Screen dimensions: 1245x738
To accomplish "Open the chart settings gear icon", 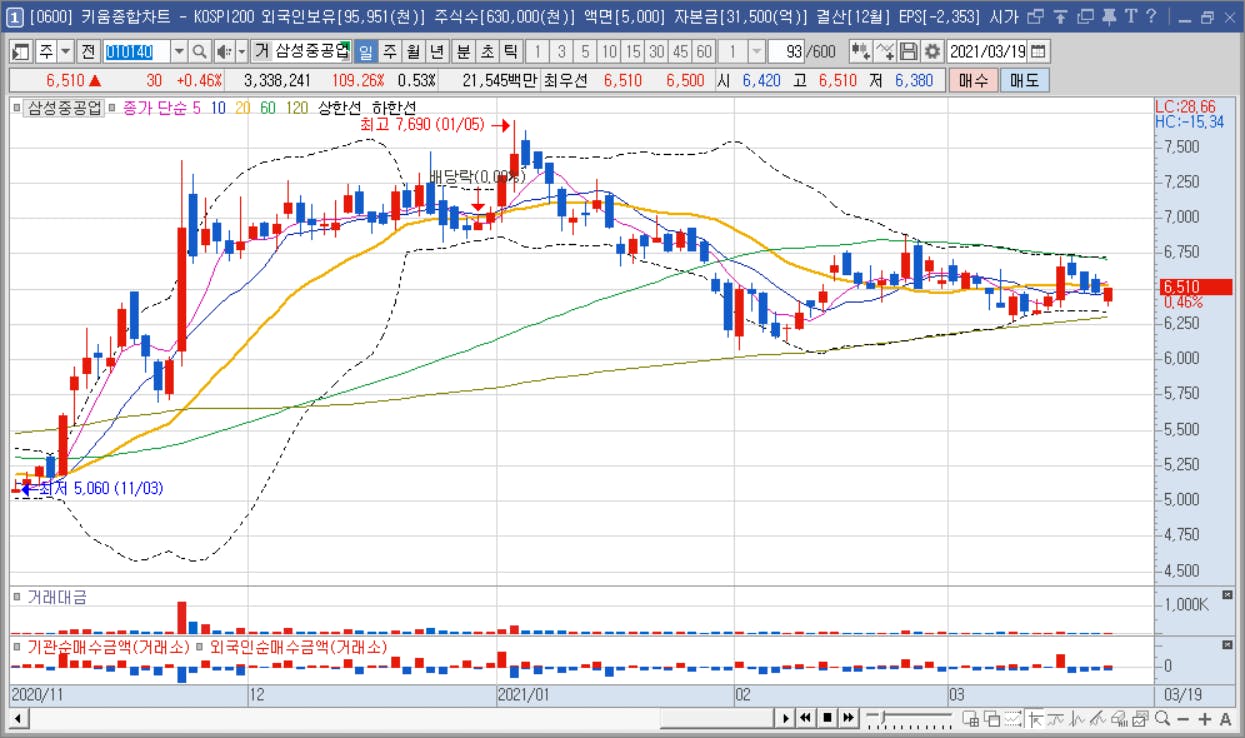I will 932,51.
